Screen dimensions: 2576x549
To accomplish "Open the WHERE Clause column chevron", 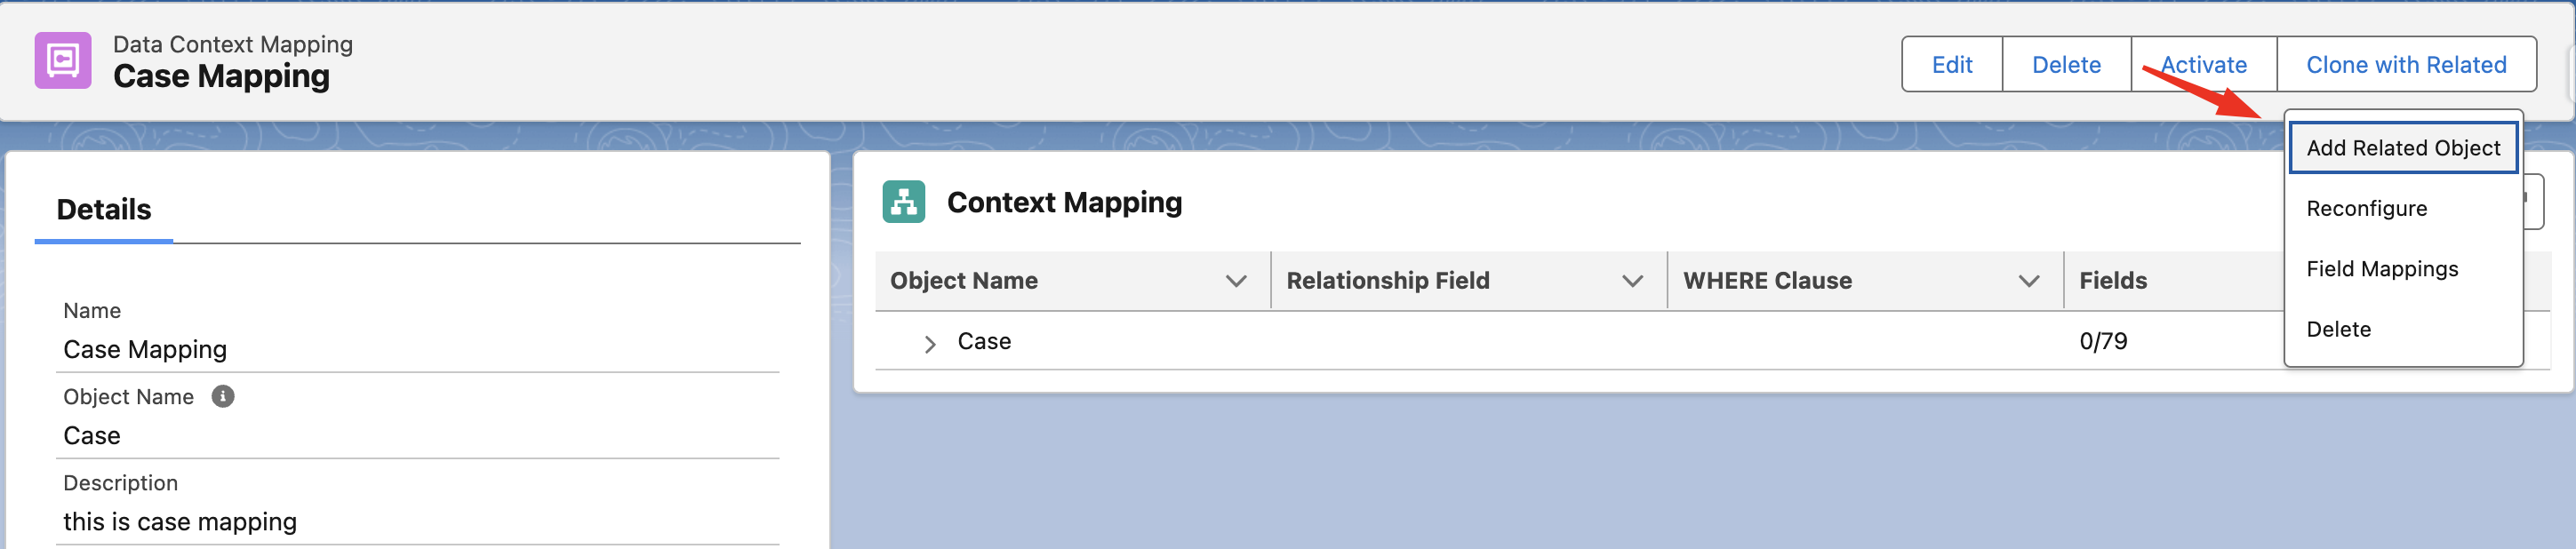I will click(x=2028, y=281).
